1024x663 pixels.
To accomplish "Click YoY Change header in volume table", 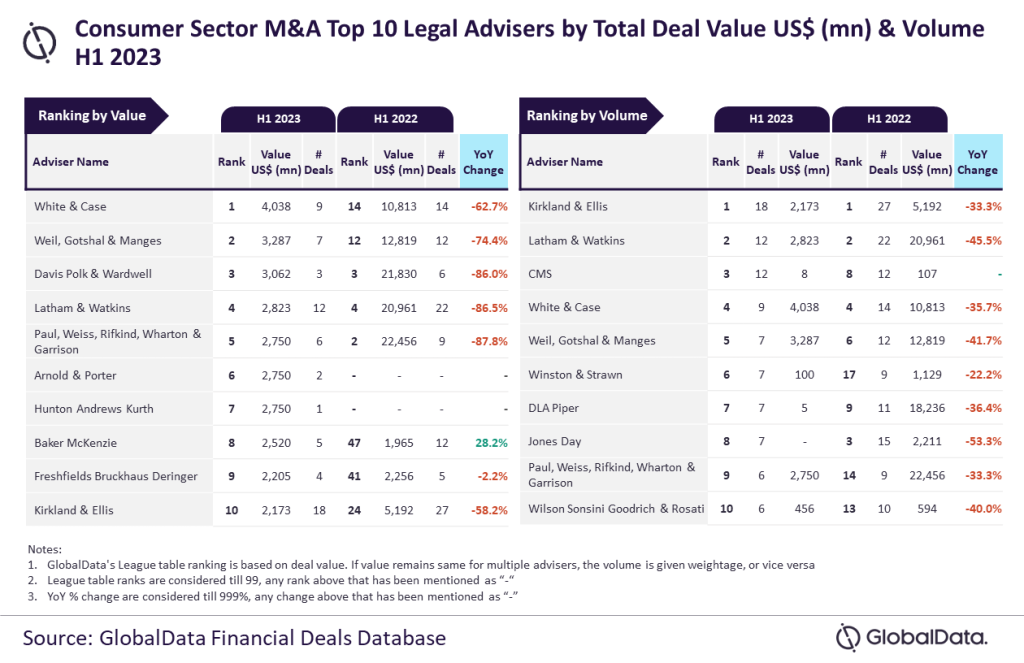I will pyautogui.click(x=978, y=162).
